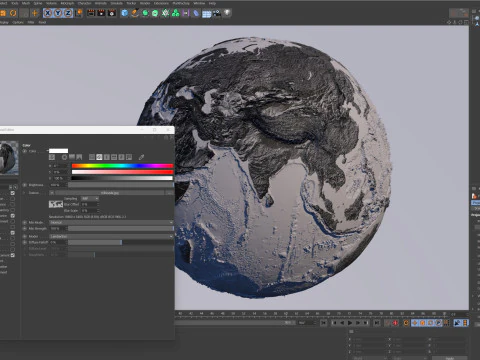480x360 pixels.
Task: Toggle the last checked material channel checkbox
Action: point(13,255)
